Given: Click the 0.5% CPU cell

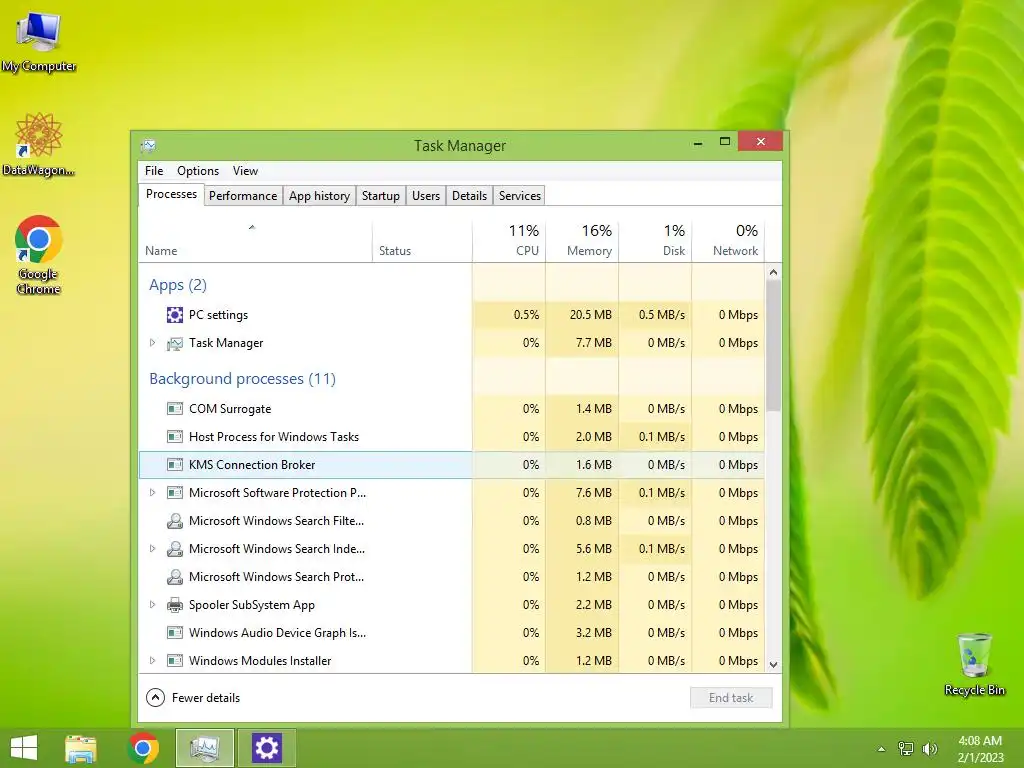Looking at the screenshot, I should (509, 315).
